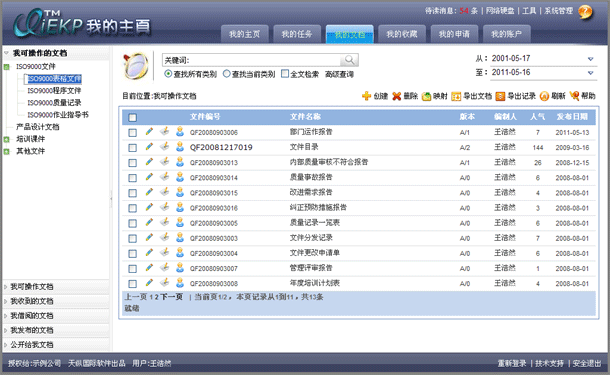The width and height of the screenshot is (610, 375).
Task: Select the search all categories radio button
Action: click(168, 74)
